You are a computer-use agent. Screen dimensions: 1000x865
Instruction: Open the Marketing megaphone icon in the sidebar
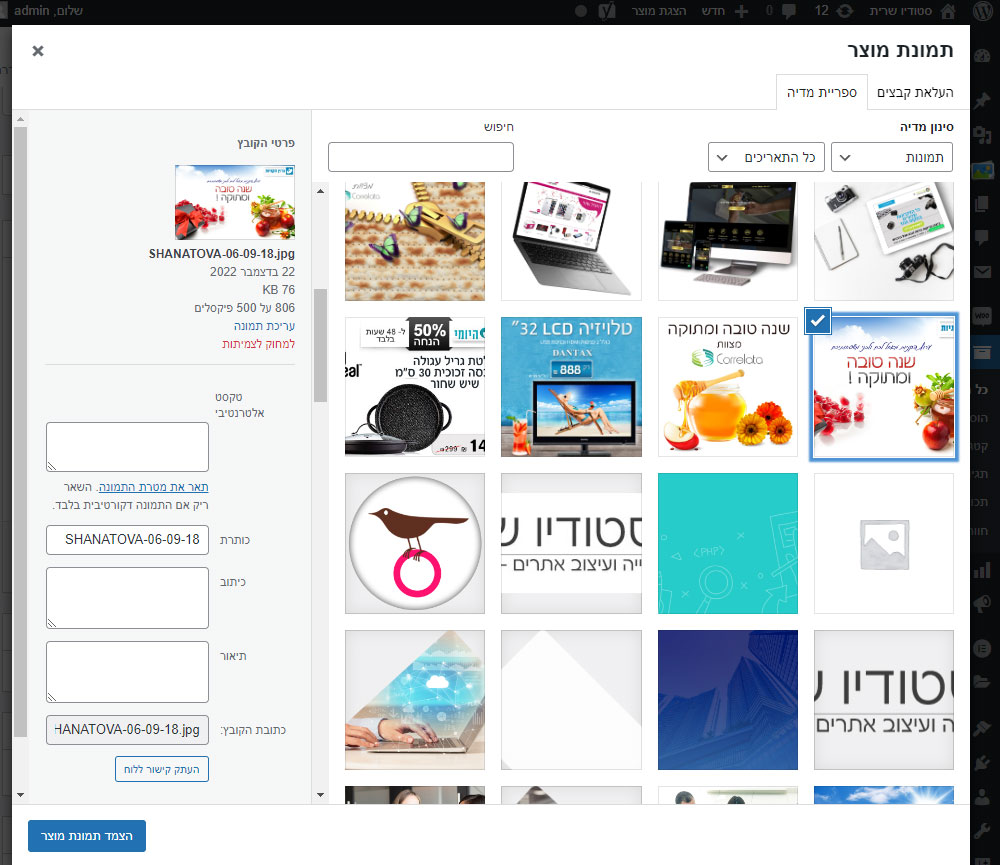tap(982, 603)
